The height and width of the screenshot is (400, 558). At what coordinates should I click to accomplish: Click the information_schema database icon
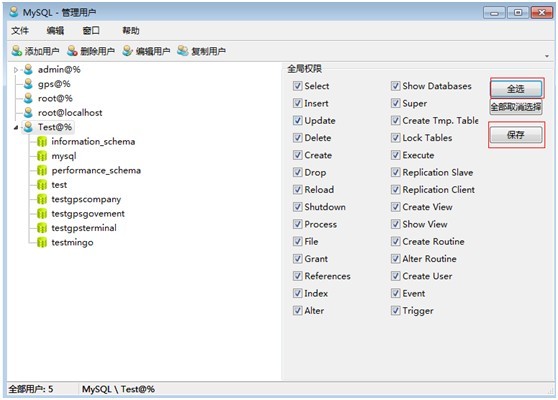(x=42, y=142)
